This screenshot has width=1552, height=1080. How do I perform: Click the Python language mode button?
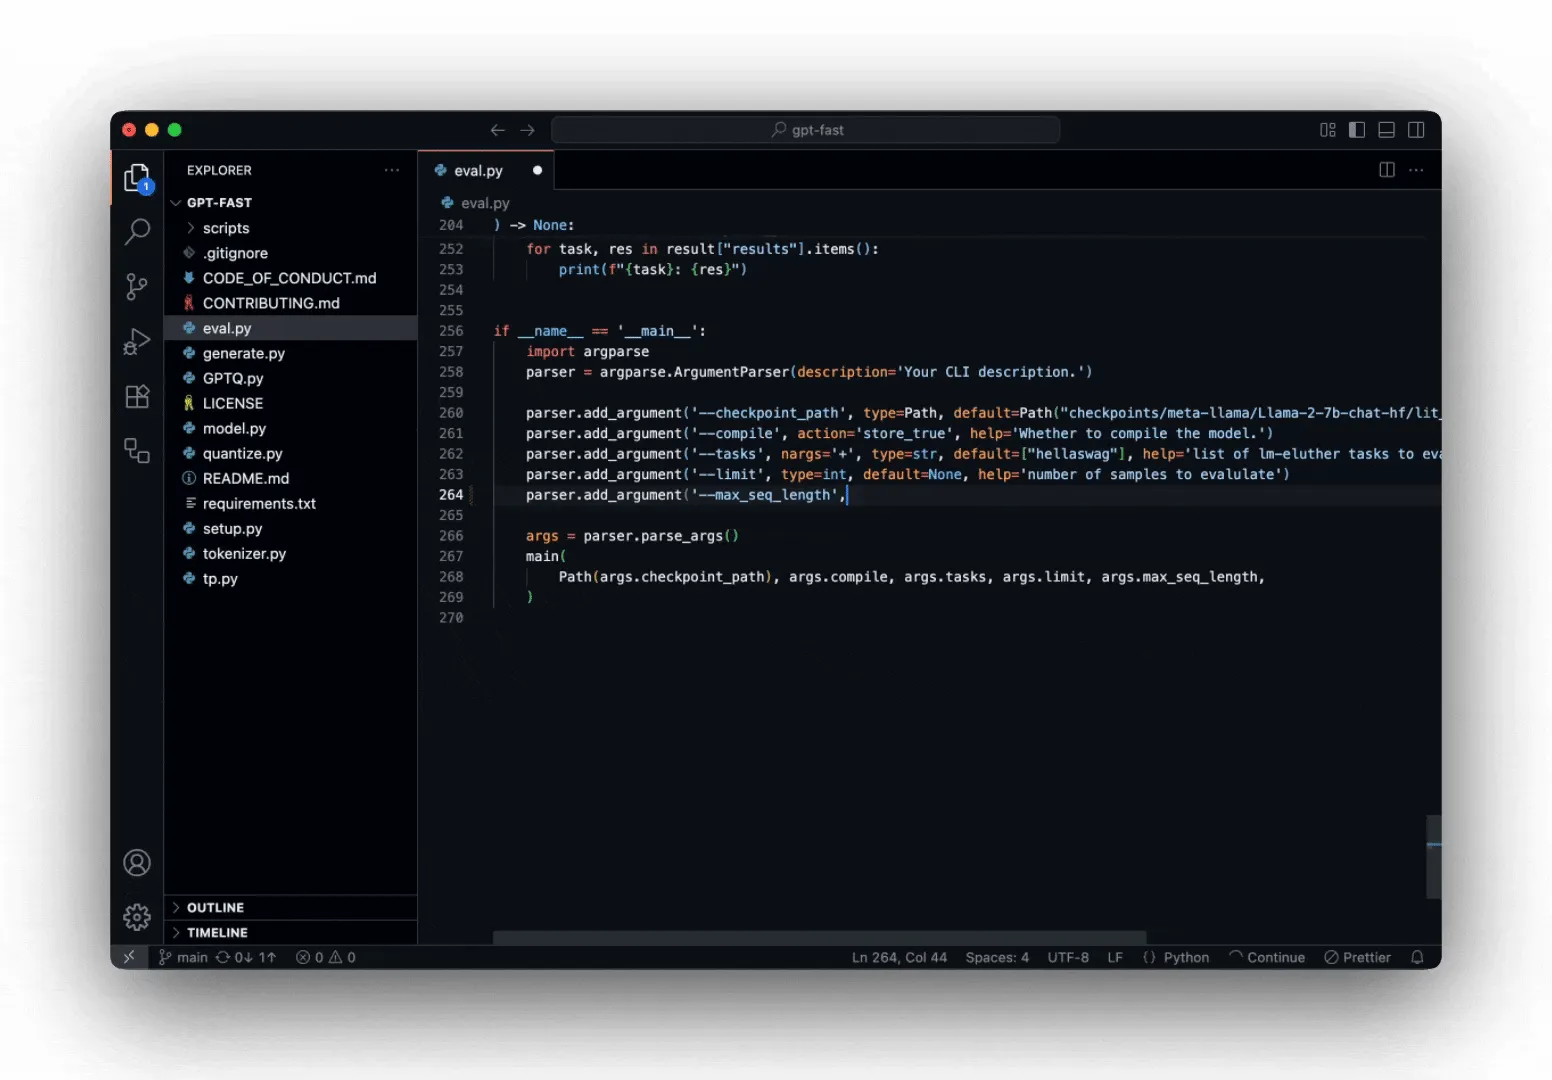coord(1186,957)
